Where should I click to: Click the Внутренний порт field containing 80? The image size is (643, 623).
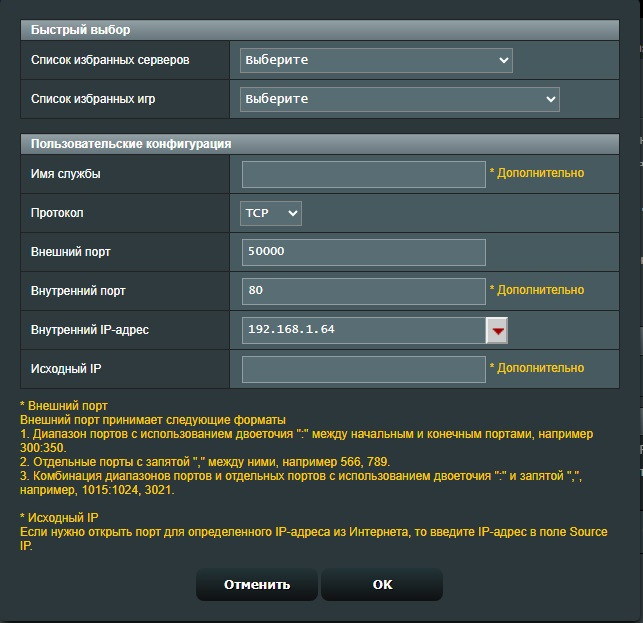coord(363,291)
